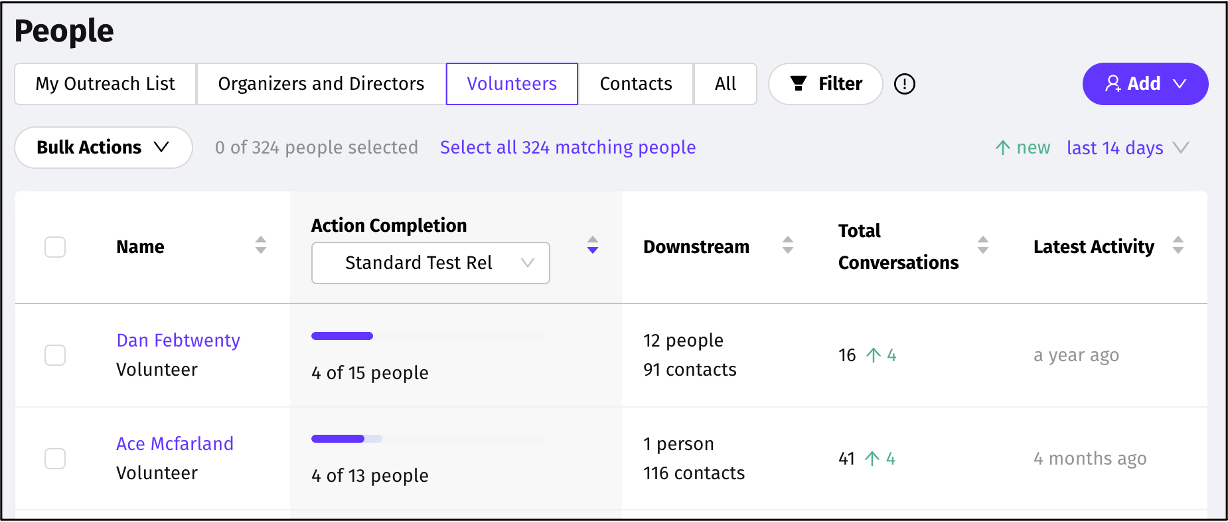The image size is (1228, 522).
Task: Open the Filter funnel button
Action: coord(825,84)
